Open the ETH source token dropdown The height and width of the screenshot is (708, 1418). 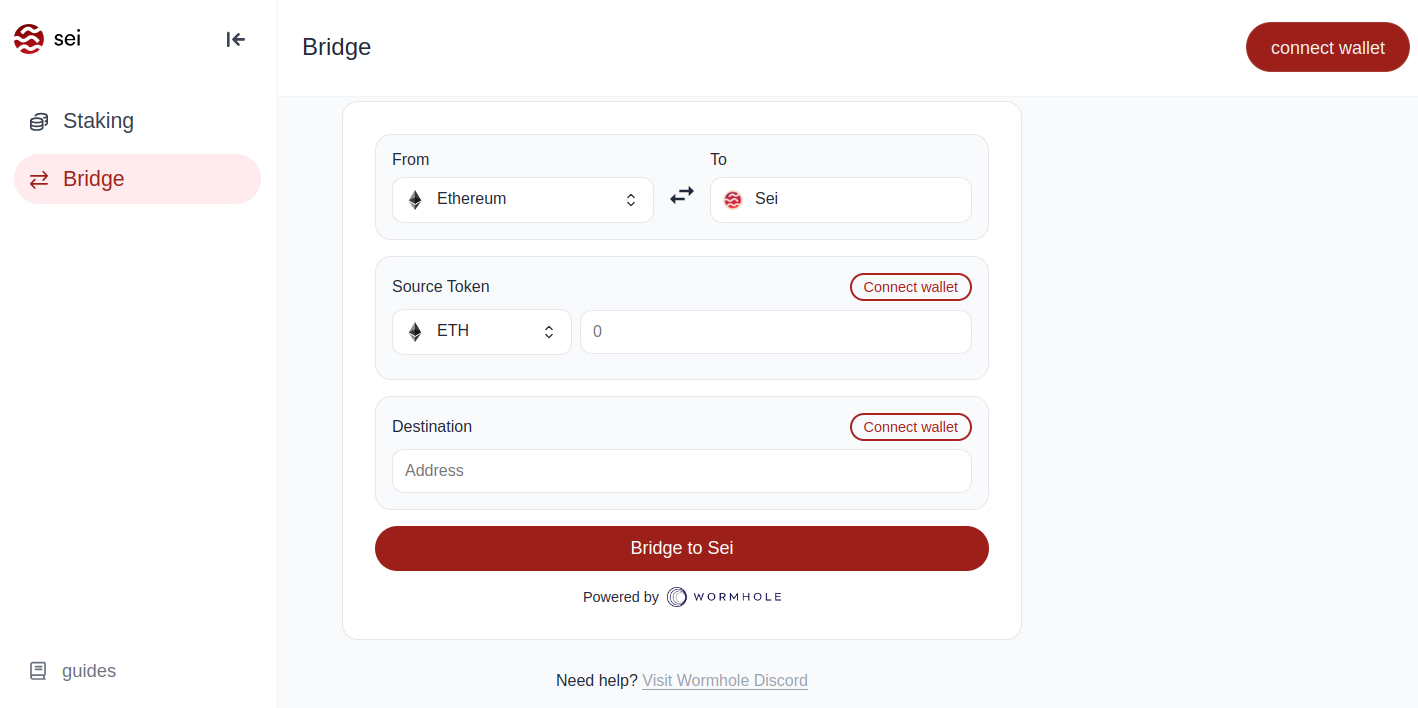(x=482, y=332)
